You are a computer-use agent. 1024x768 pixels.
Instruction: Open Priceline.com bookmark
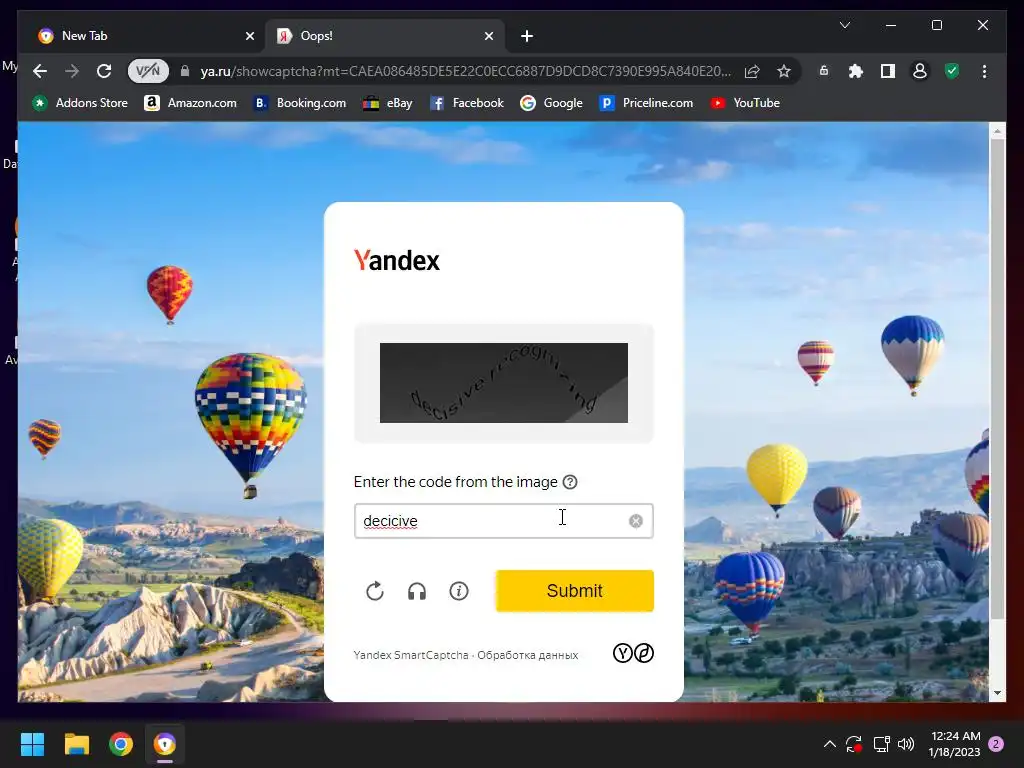pos(646,103)
